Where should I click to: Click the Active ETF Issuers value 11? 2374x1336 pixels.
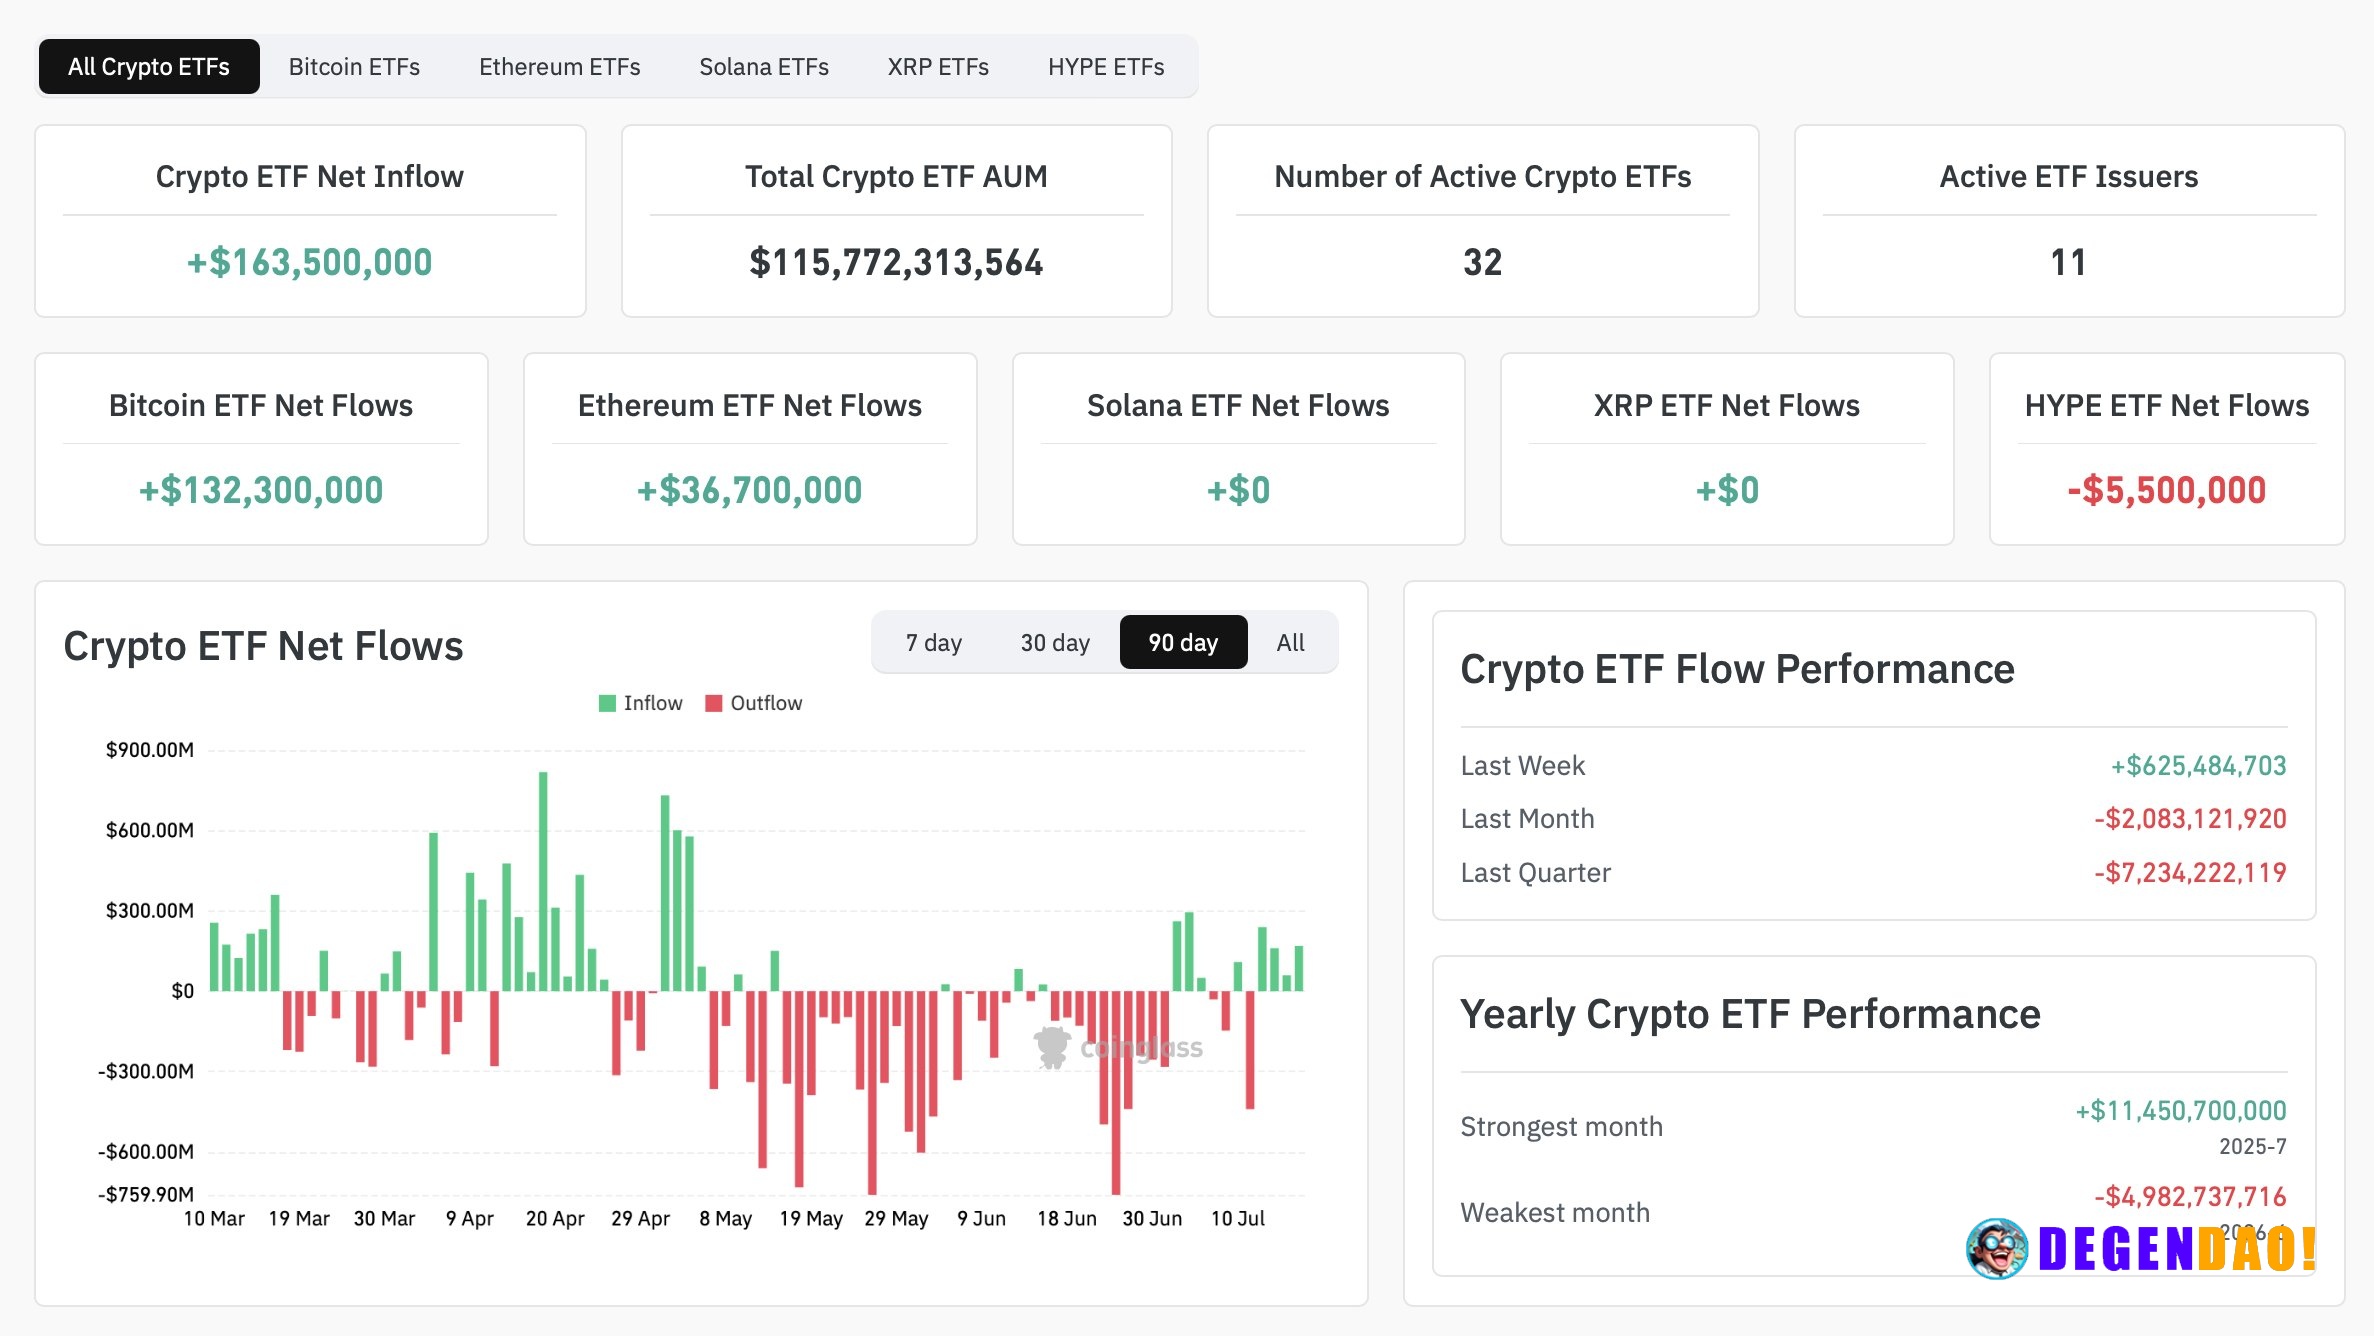[2068, 263]
